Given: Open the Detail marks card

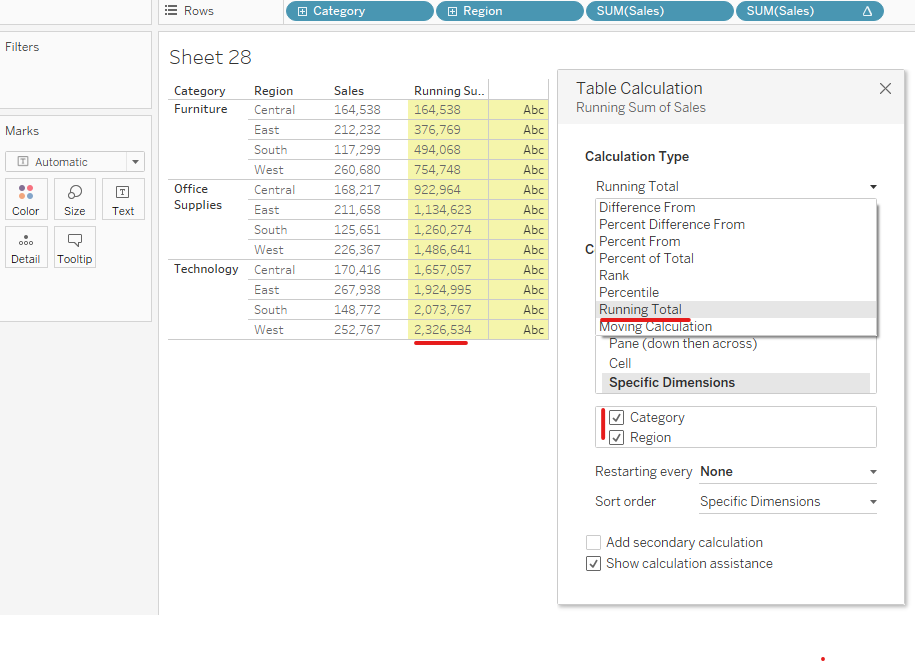Looking at the screenshot, I should (26, 247).
